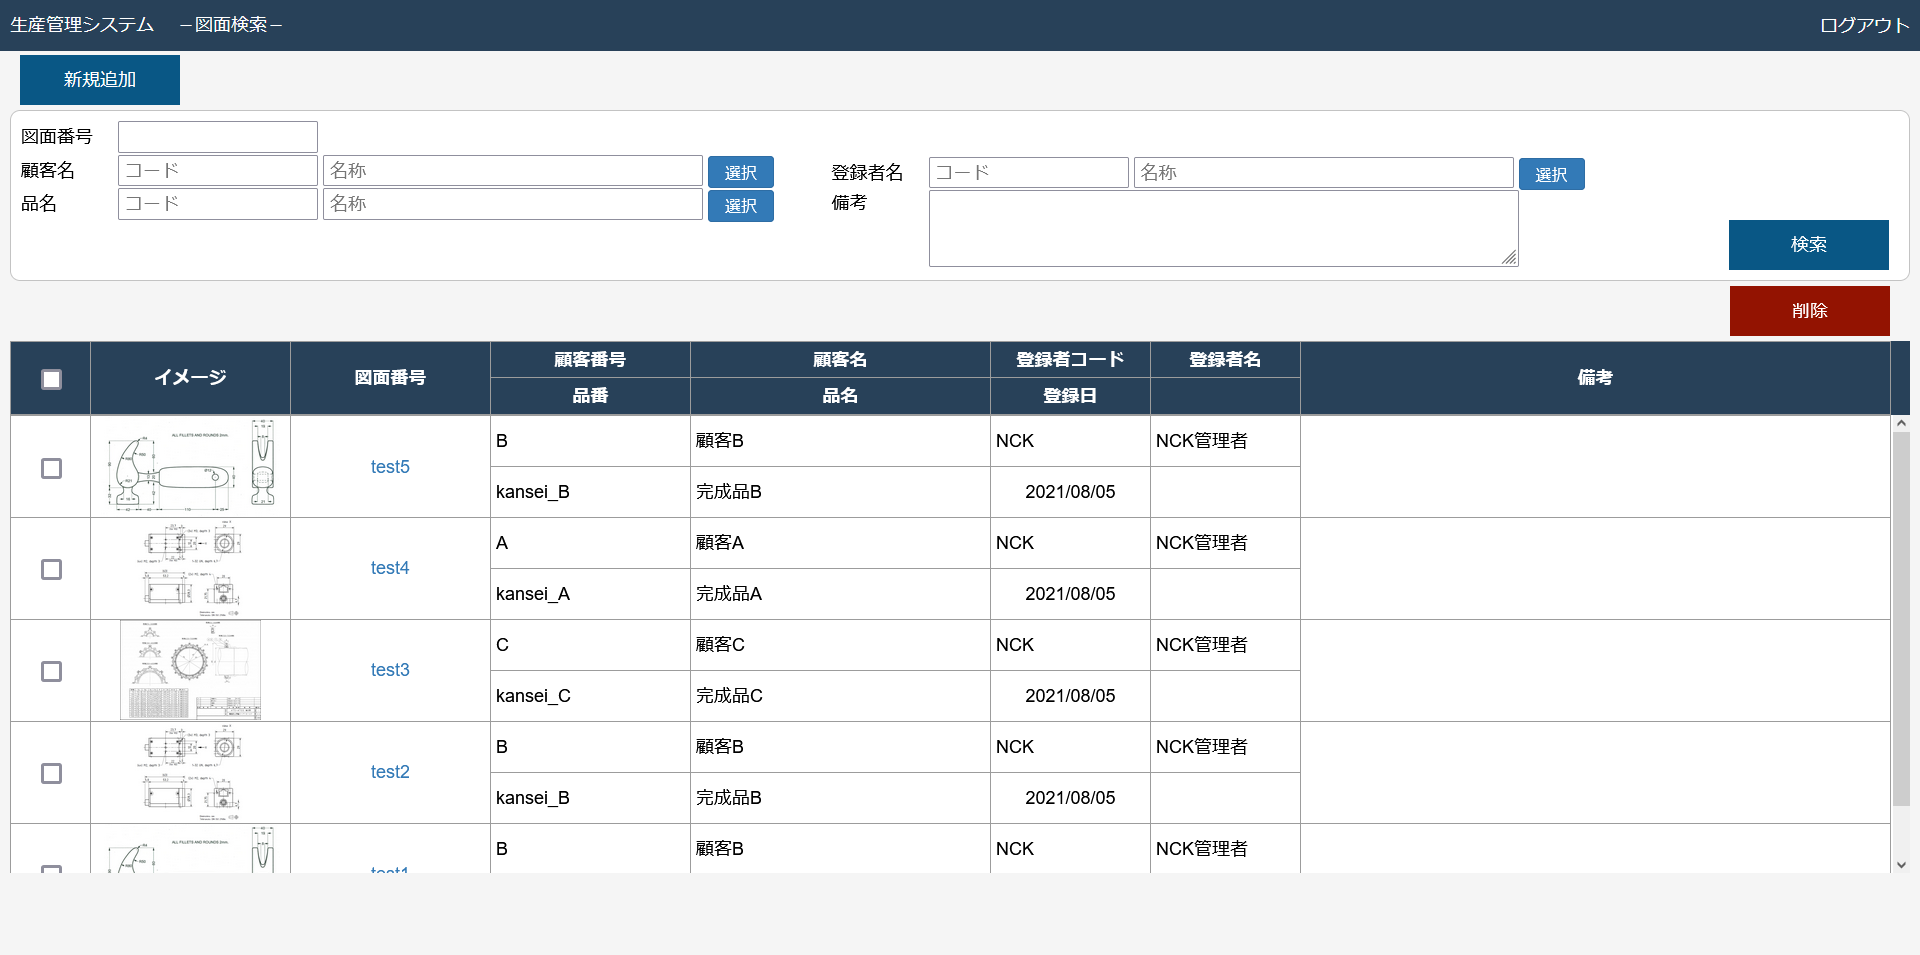This screenshot has width=1920, height=955.
Task: Tick the checkbox for row test2
Action: pyautogui.click(x=51, y=773)
